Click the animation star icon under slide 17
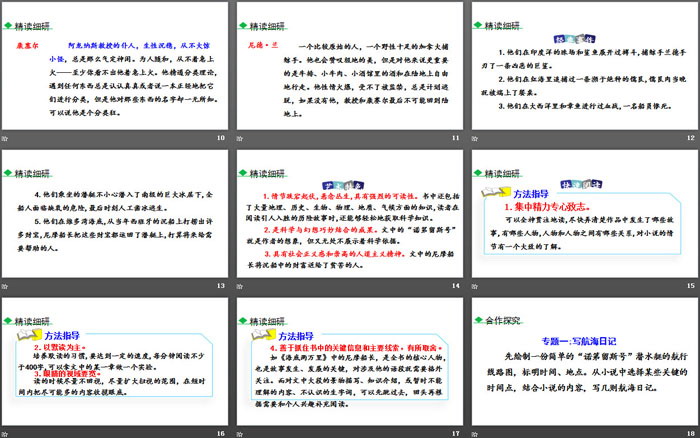 [x=240, y=434]
